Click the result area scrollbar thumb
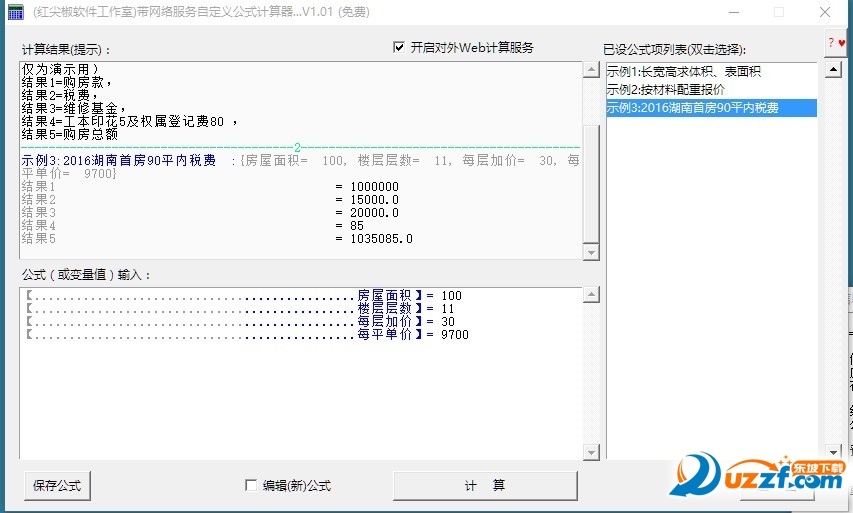The image size is (853, 513). (x=591, y=185)
